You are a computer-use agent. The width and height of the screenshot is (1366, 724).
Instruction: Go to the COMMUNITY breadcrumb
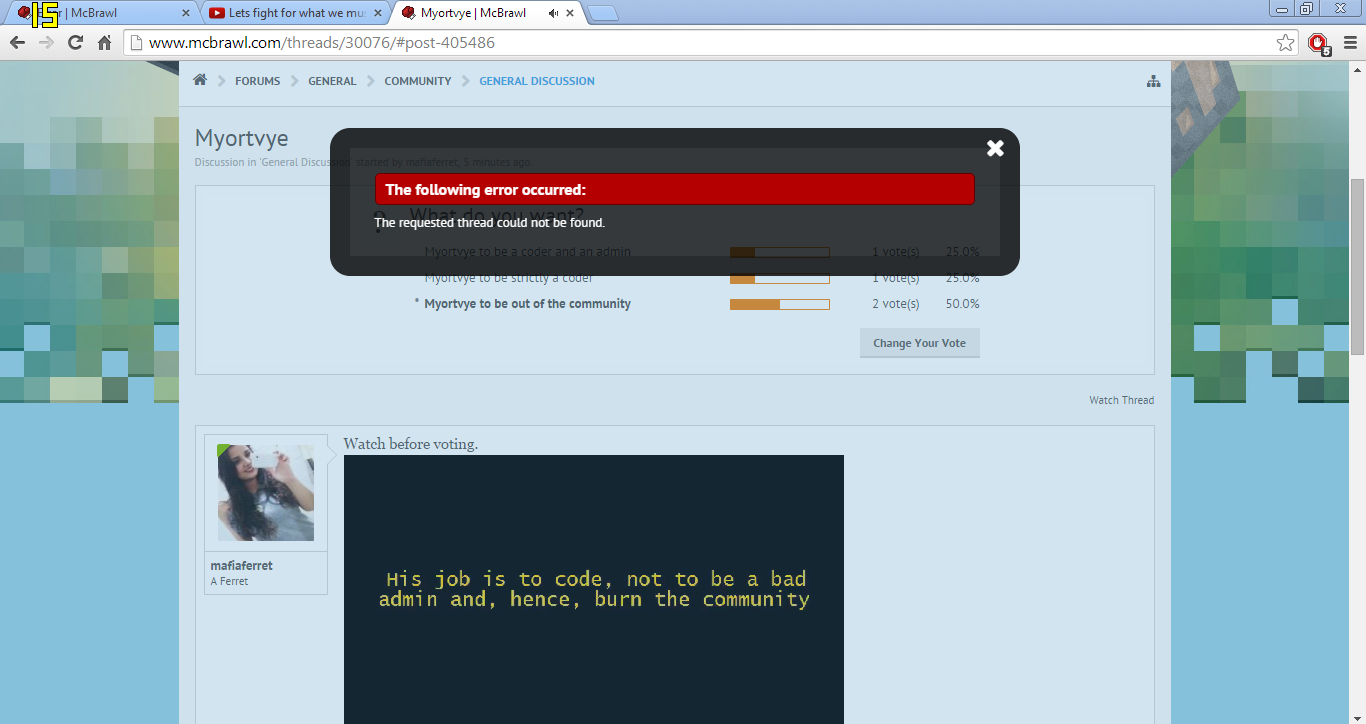point(418,81)
